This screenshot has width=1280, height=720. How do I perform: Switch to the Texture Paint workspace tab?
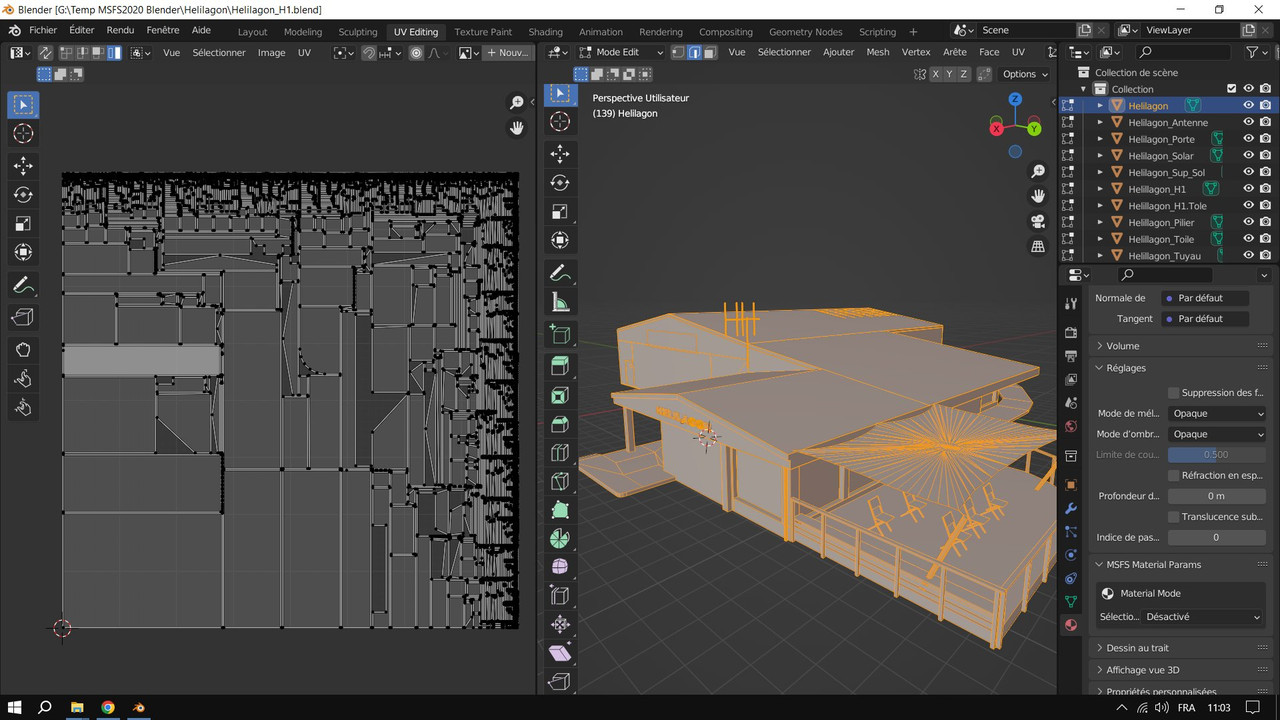click(x=483, y=32)
